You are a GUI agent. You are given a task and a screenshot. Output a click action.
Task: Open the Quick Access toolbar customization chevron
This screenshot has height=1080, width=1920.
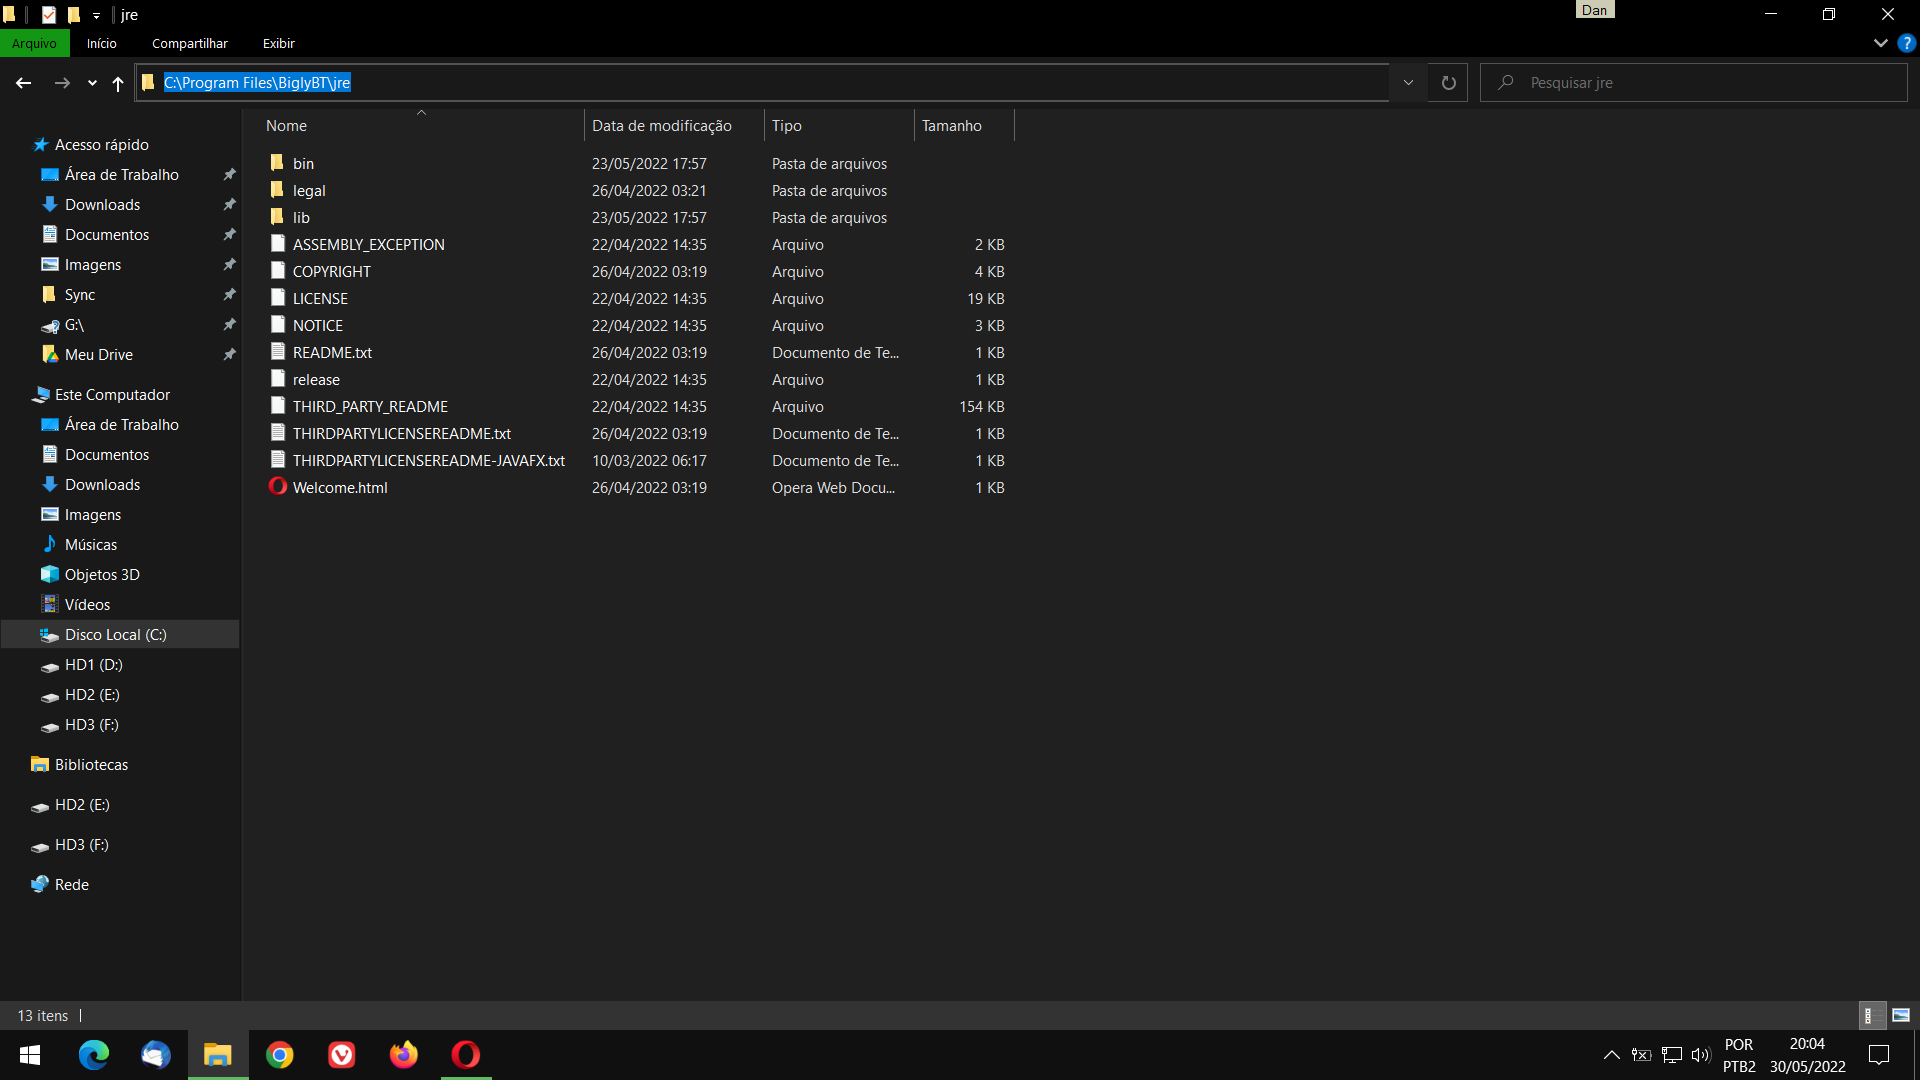tap(96, 14)
